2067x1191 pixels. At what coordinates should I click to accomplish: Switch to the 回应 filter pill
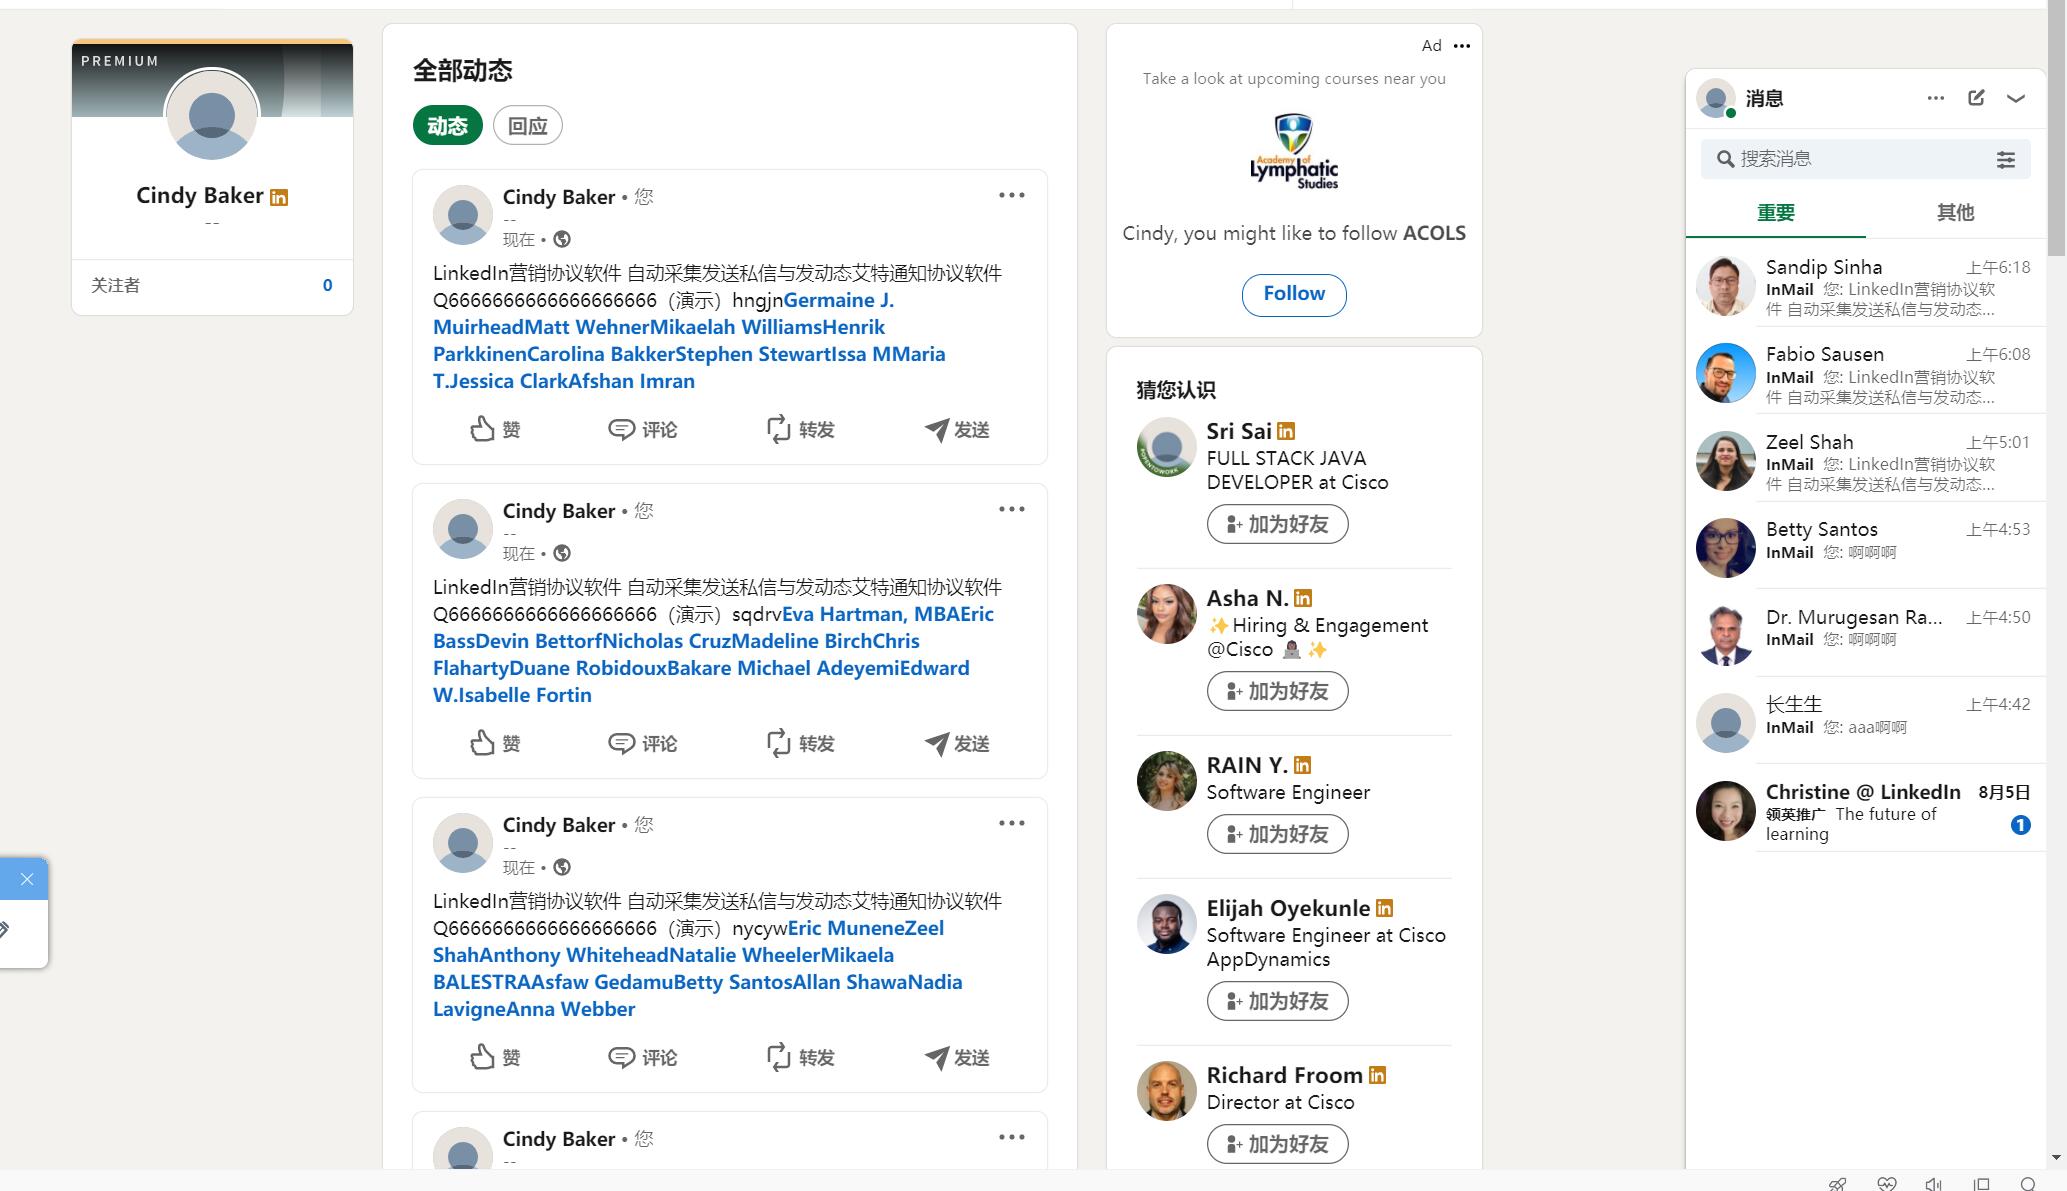pyautogui.click(x=527, y=126)
